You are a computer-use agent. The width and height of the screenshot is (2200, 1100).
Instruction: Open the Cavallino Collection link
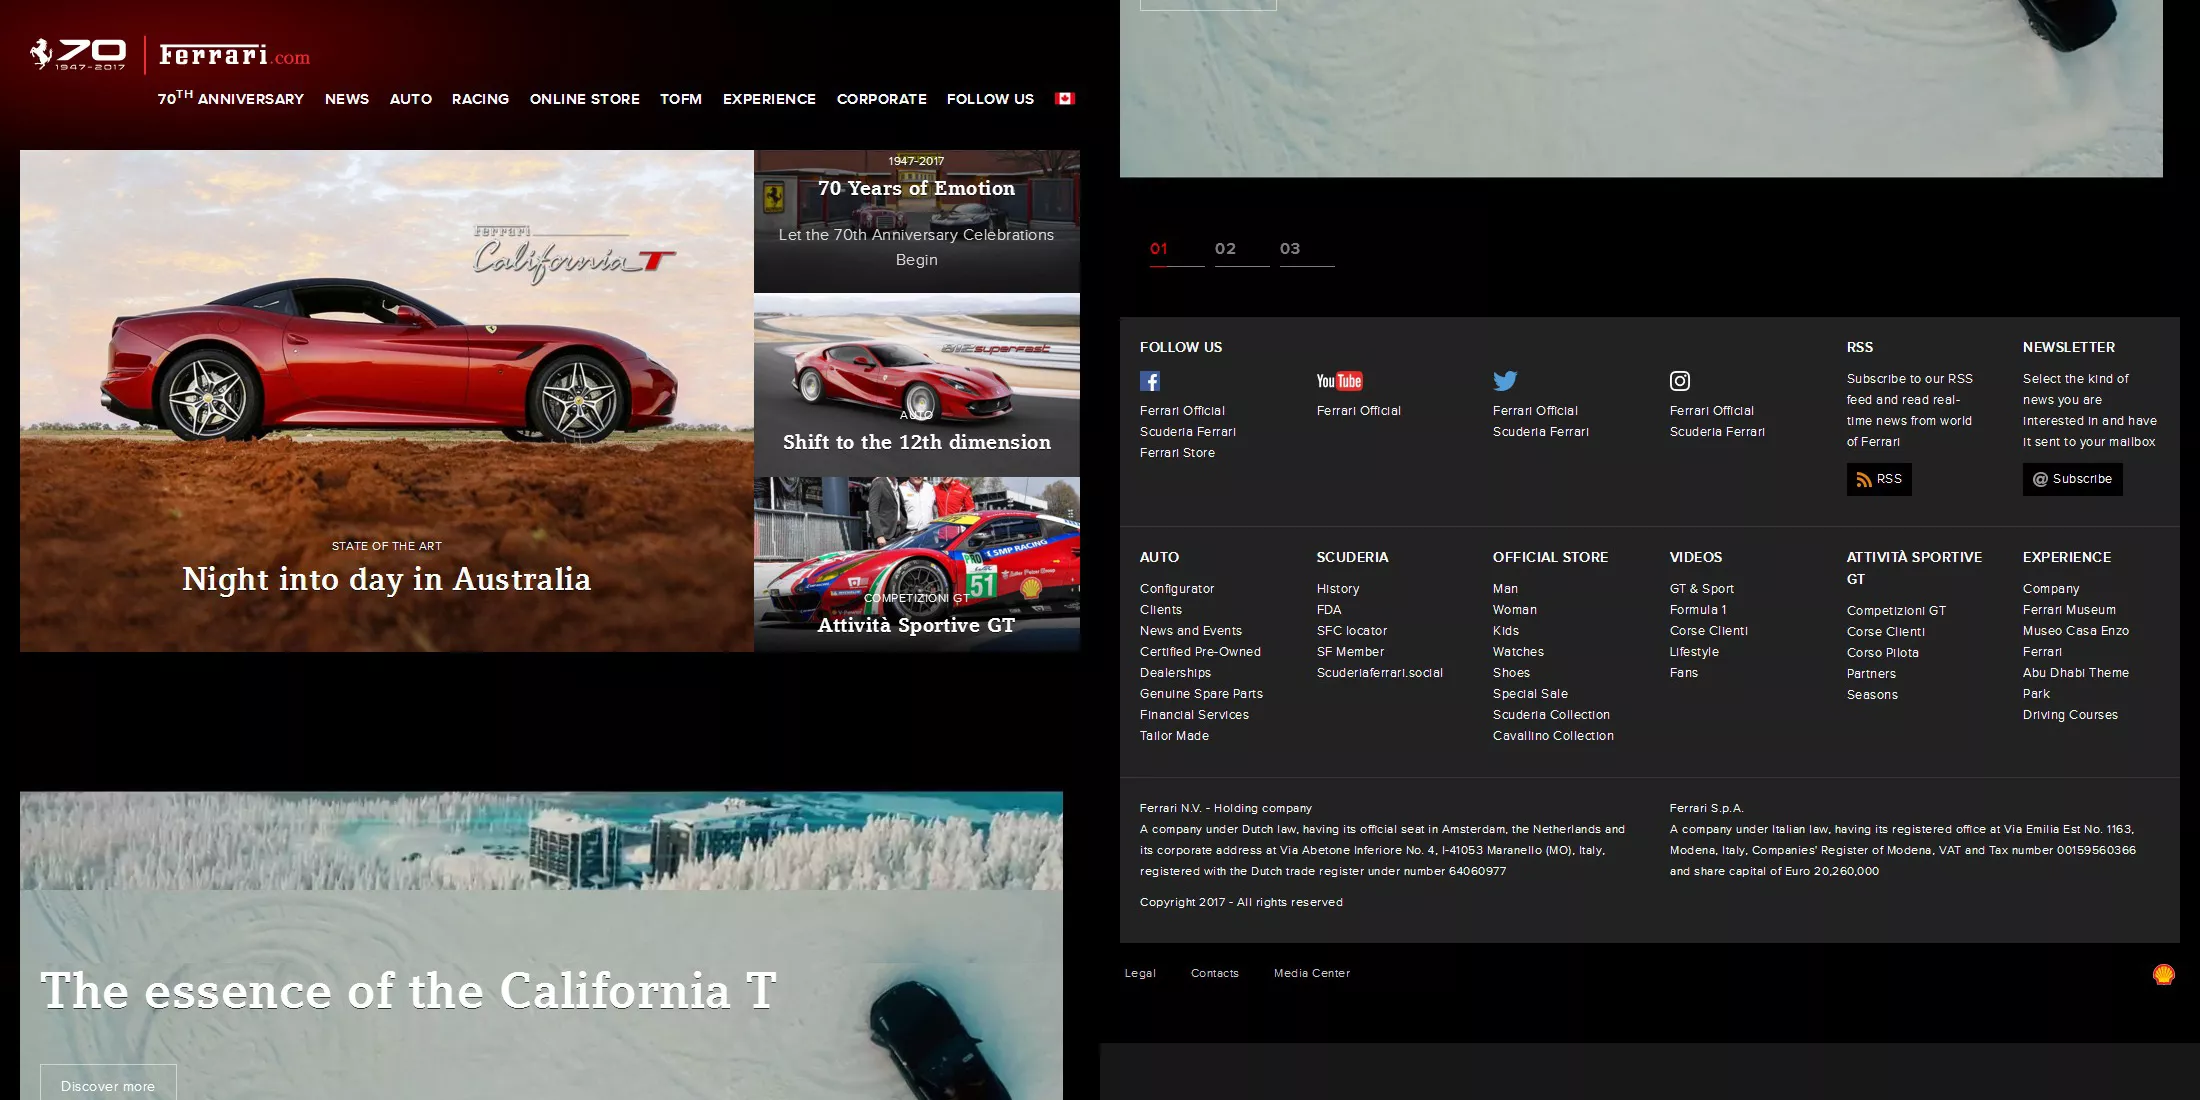pos(1553,736)
